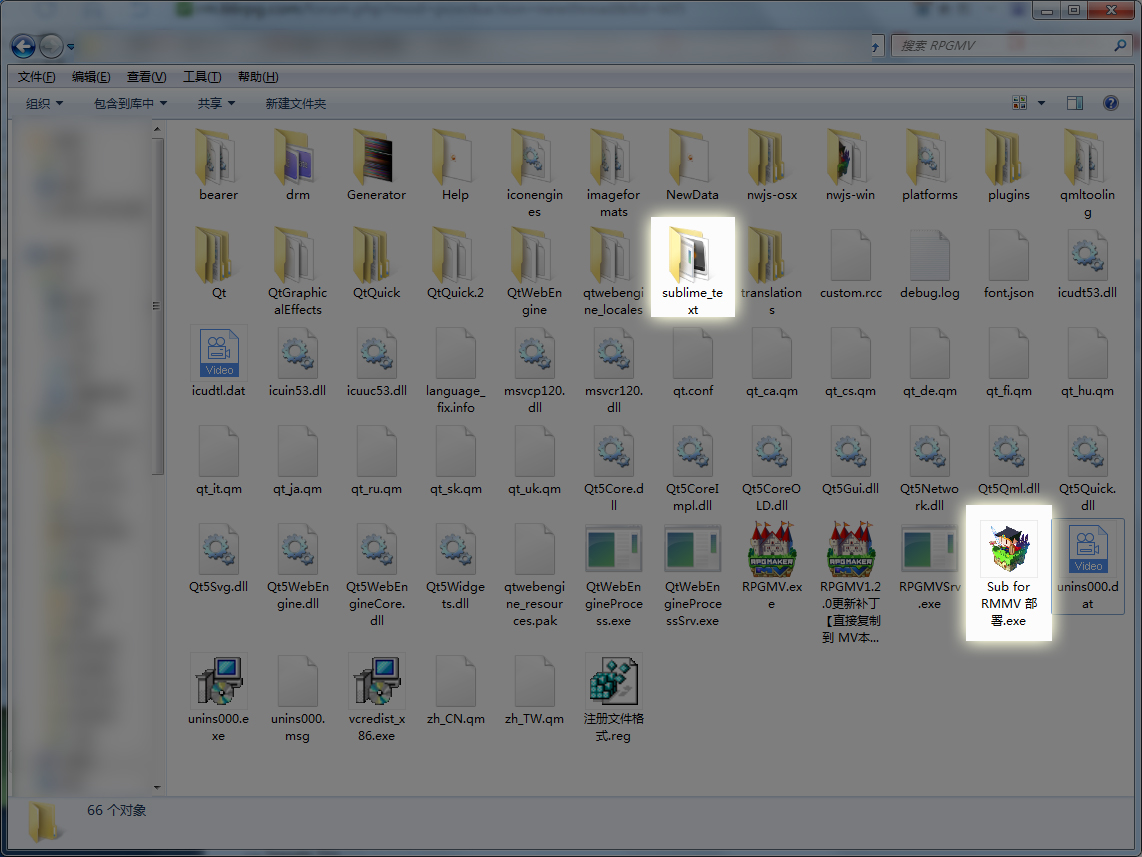Select Sub for RMMV 部署.exe icon

[x=1009, y=549]
